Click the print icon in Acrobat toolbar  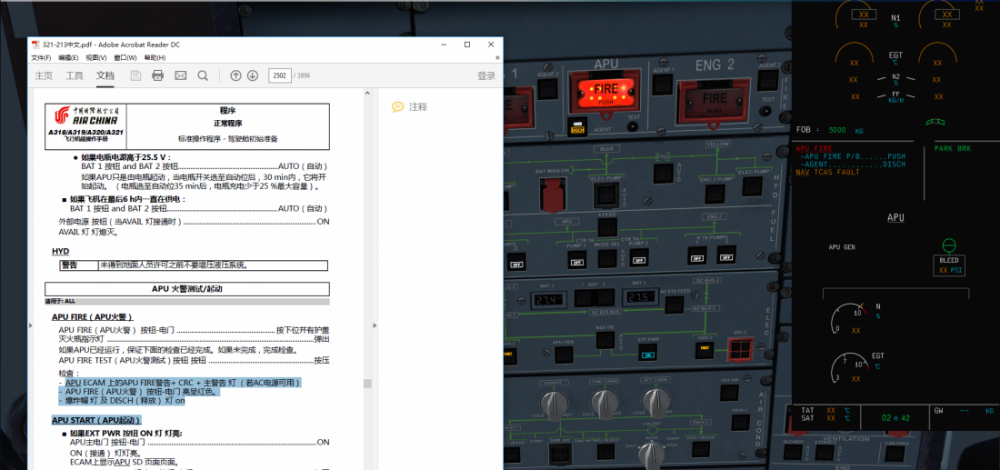click(158, 75)
